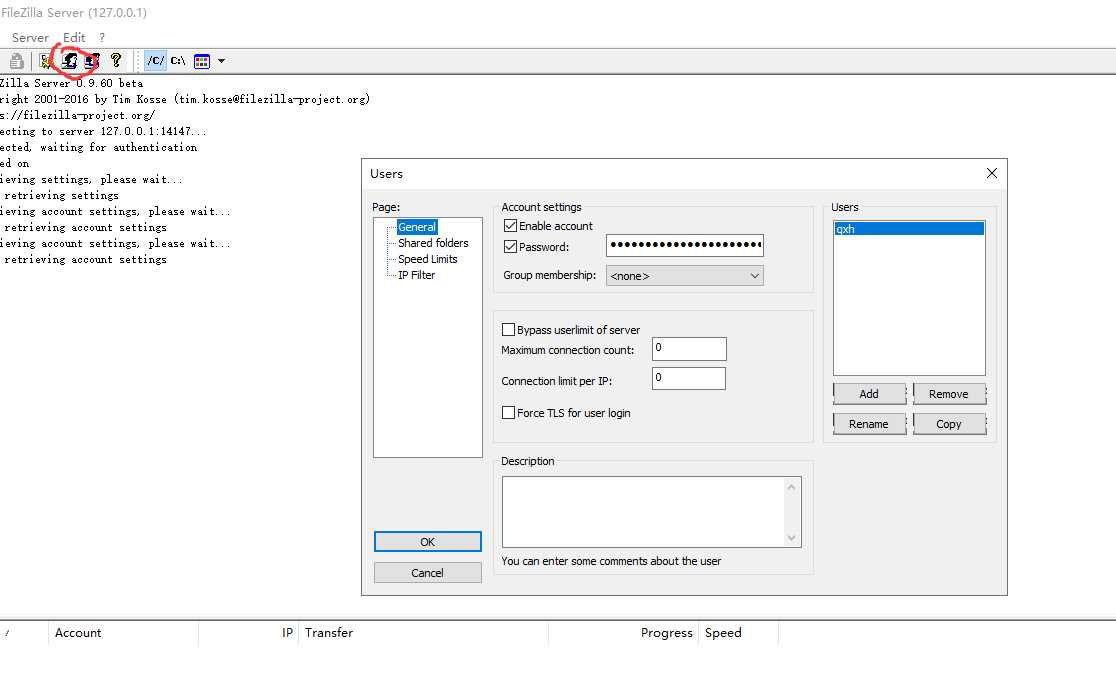Click the Remove user button
The height and width of the screenshot is (678, 1116).
pyautogui.click(x=949, y=394)
